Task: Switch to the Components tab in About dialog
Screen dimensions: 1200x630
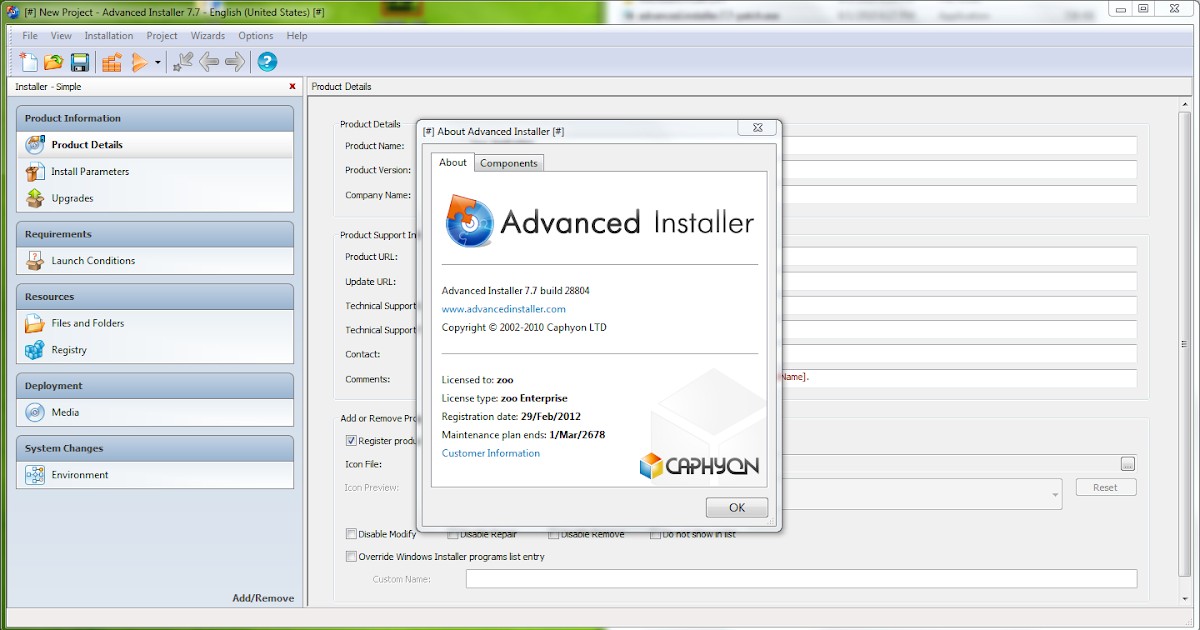Action: [x=509, y=163]
